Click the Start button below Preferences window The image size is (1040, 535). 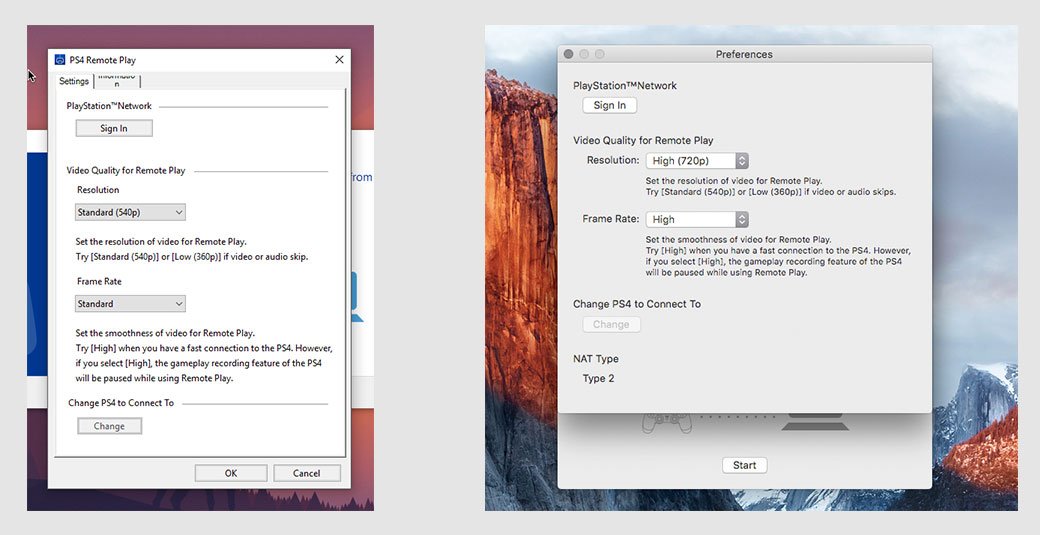(x=744, y=465)
